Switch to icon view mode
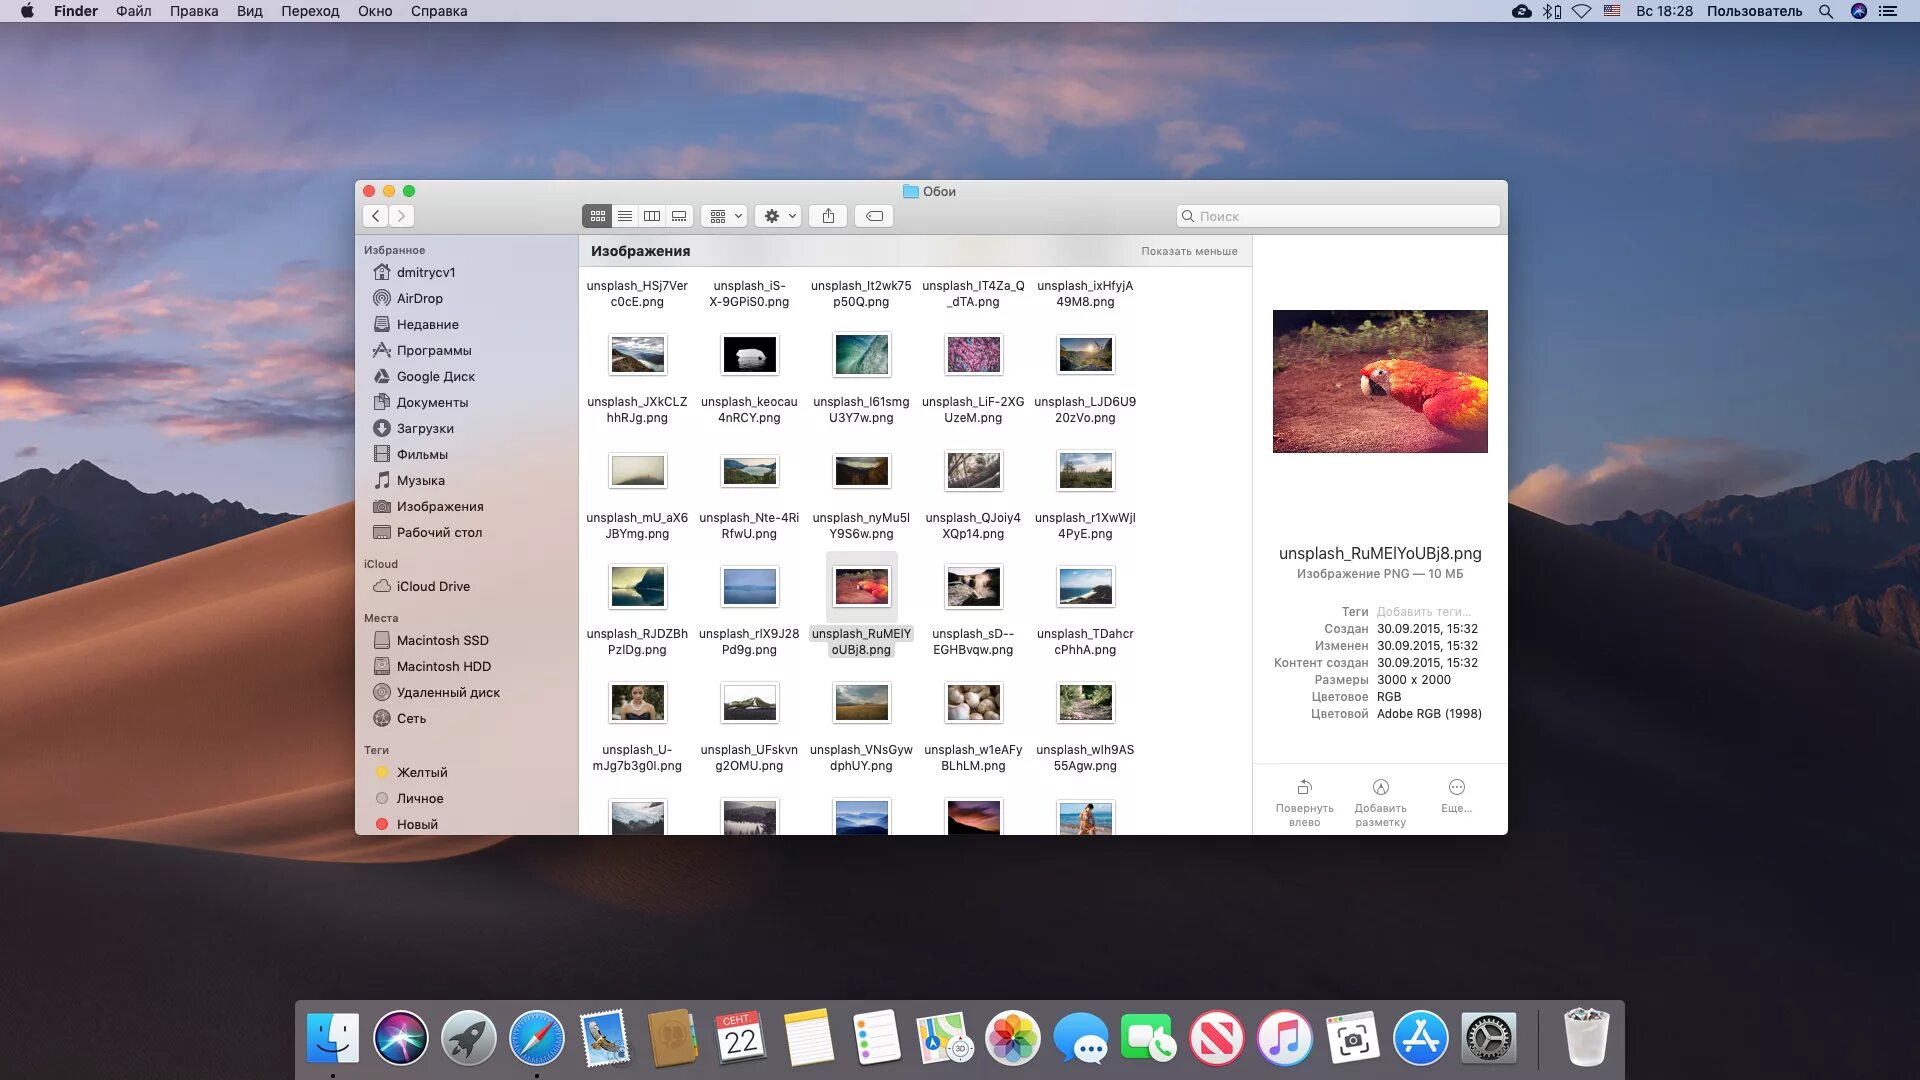1920x1080 pixels. [597, 216]
